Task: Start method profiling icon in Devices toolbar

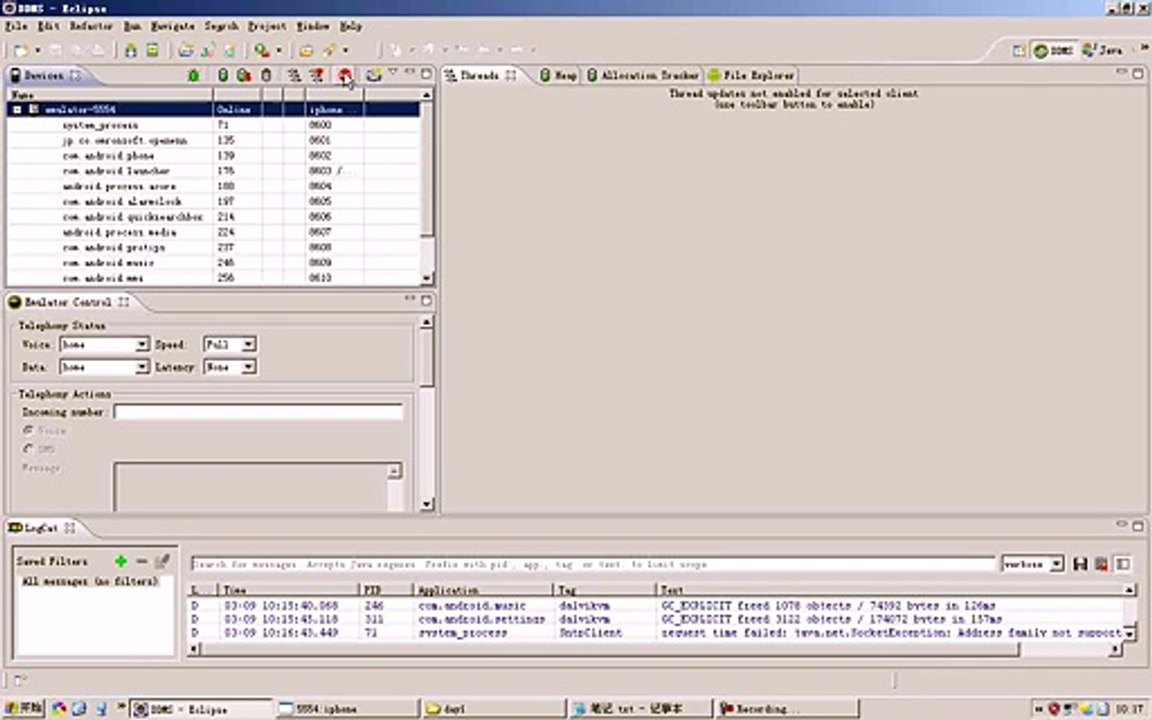Action: [317, 75]
